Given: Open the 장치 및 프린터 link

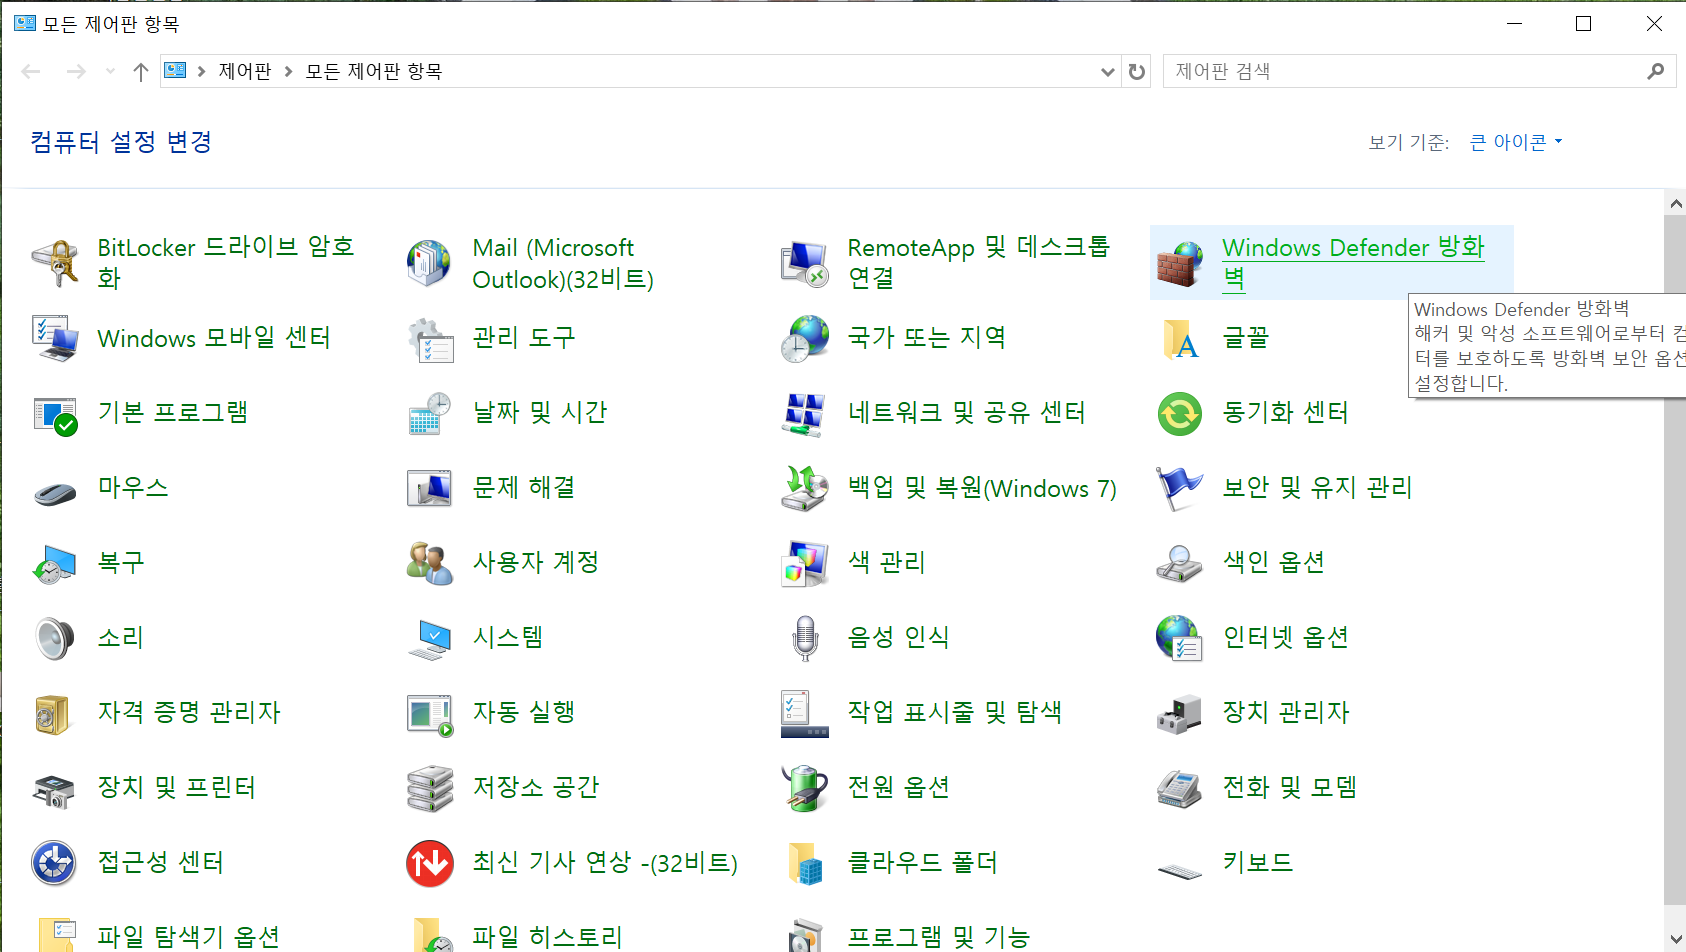Looking at the screenshot, I should click(177, 787).
